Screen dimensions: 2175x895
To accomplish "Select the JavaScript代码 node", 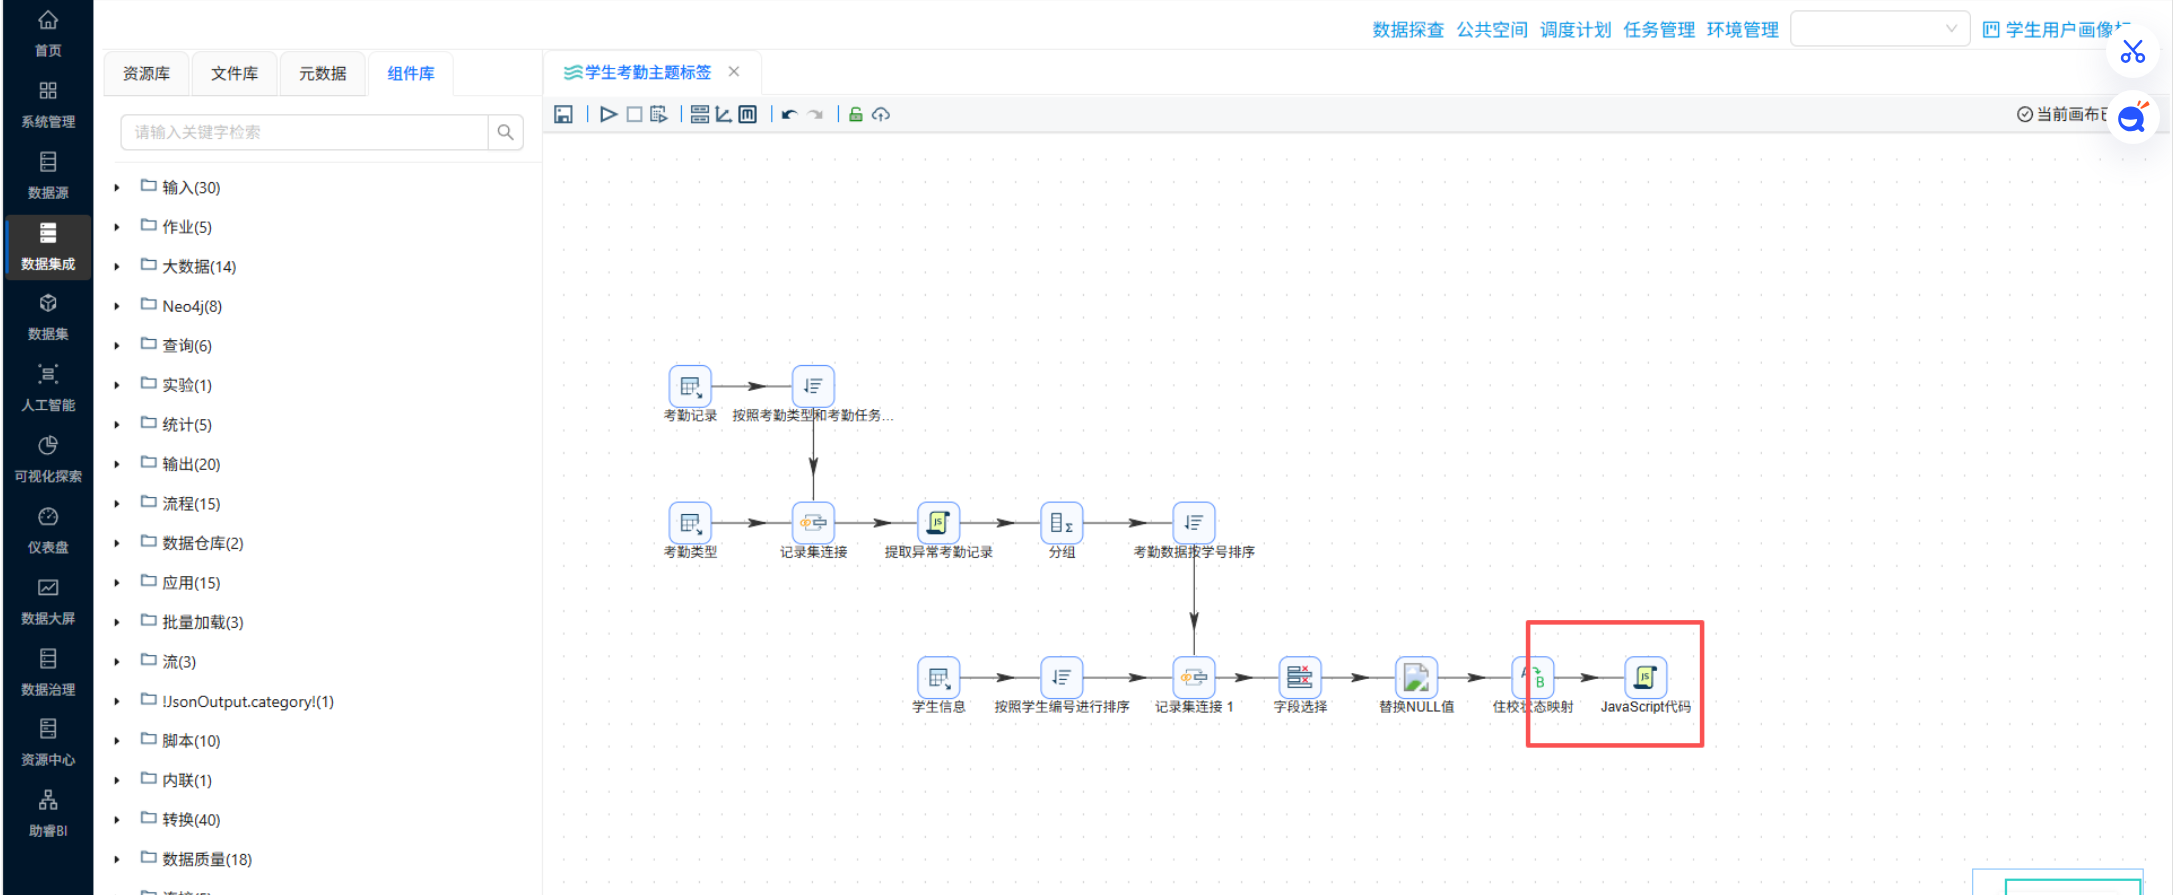I will pos(1646,677).
